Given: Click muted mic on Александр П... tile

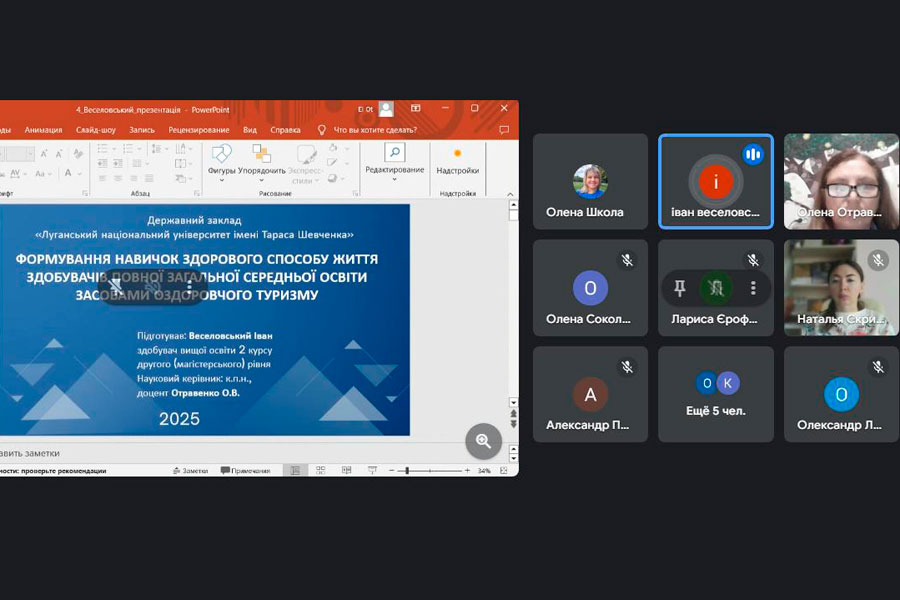Looking at the screenshot, I should click(627, 366).
